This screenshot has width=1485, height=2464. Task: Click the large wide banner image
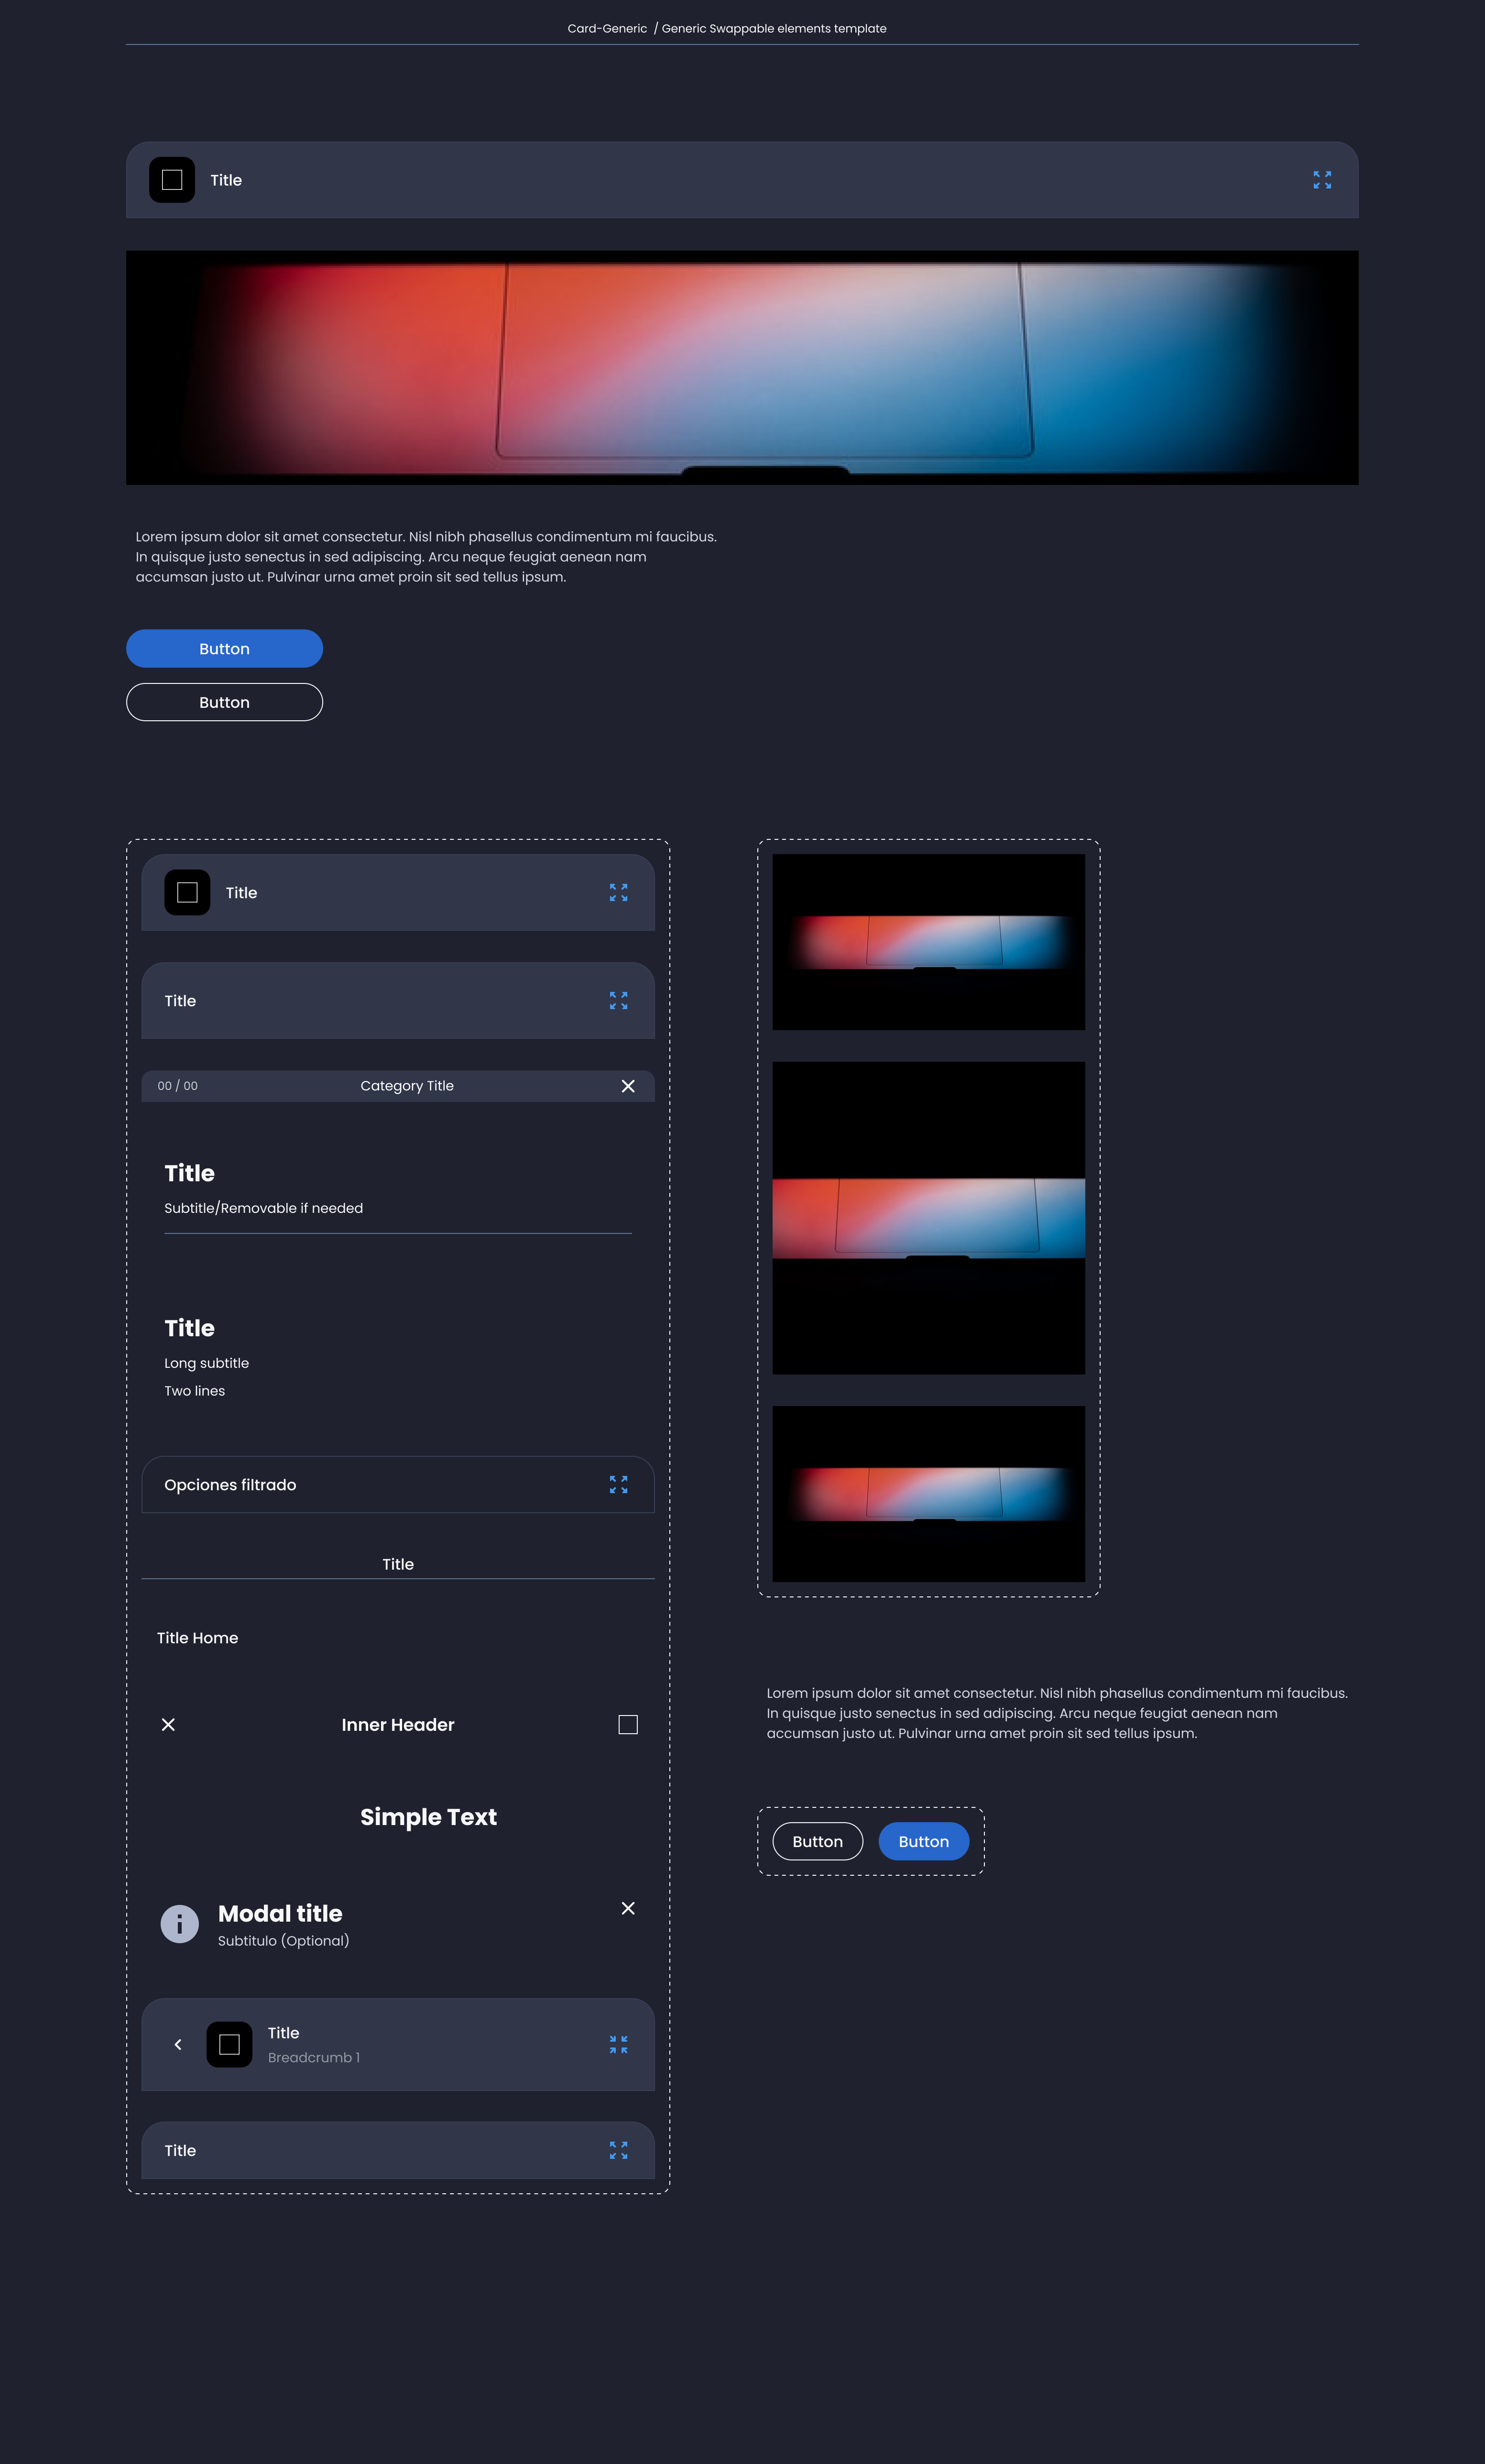click(742, 368)
